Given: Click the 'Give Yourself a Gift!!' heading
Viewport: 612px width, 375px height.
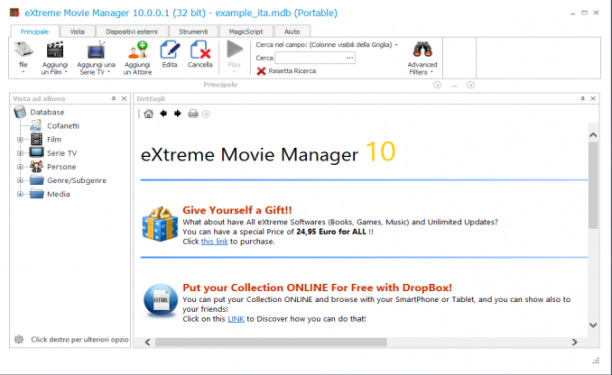Looking at the screenshot, I should pyautogui.click(x=237, y=210).
